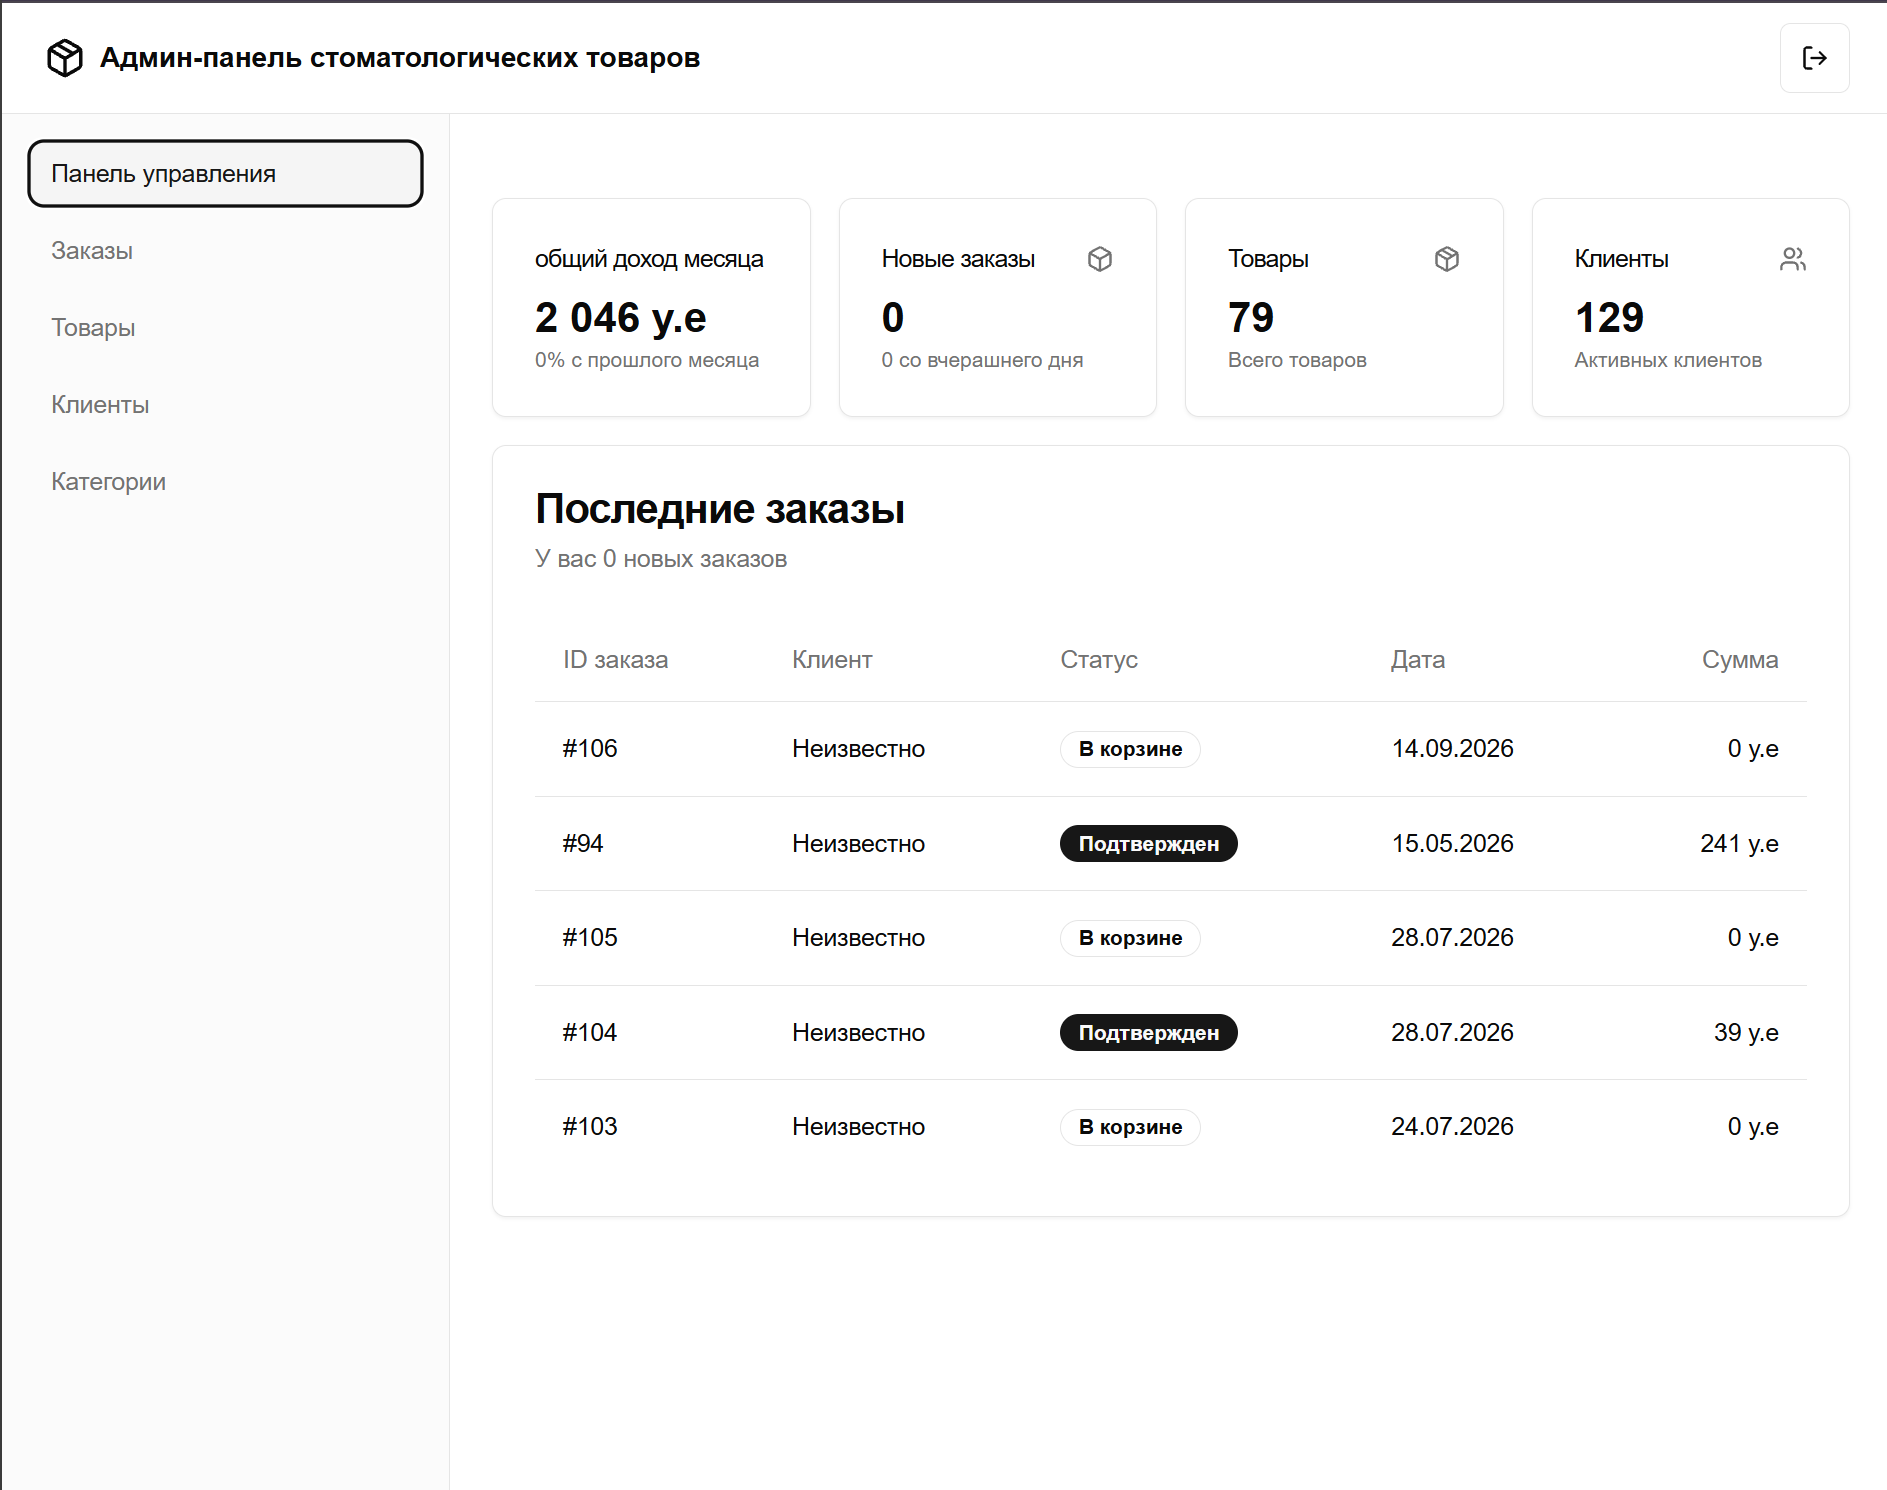The width and height of the screenshot is (1887, 1490).
Task: Click the amount 241 у.е
Action: 1739,844
